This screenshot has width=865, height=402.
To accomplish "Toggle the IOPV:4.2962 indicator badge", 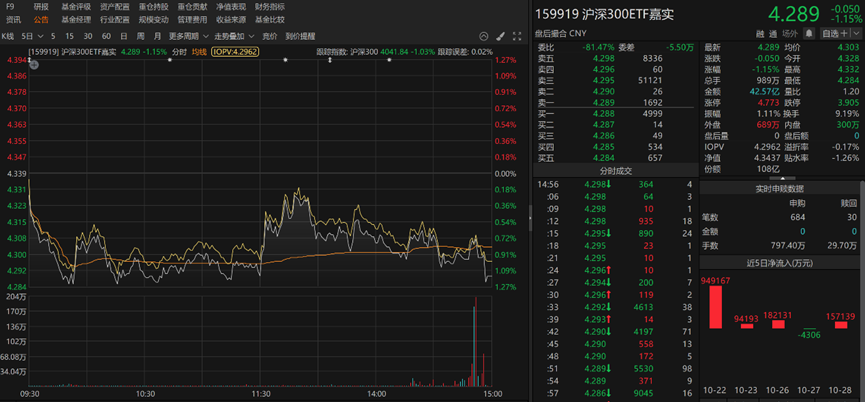I will pyautogui.click(x=235, y=52).
